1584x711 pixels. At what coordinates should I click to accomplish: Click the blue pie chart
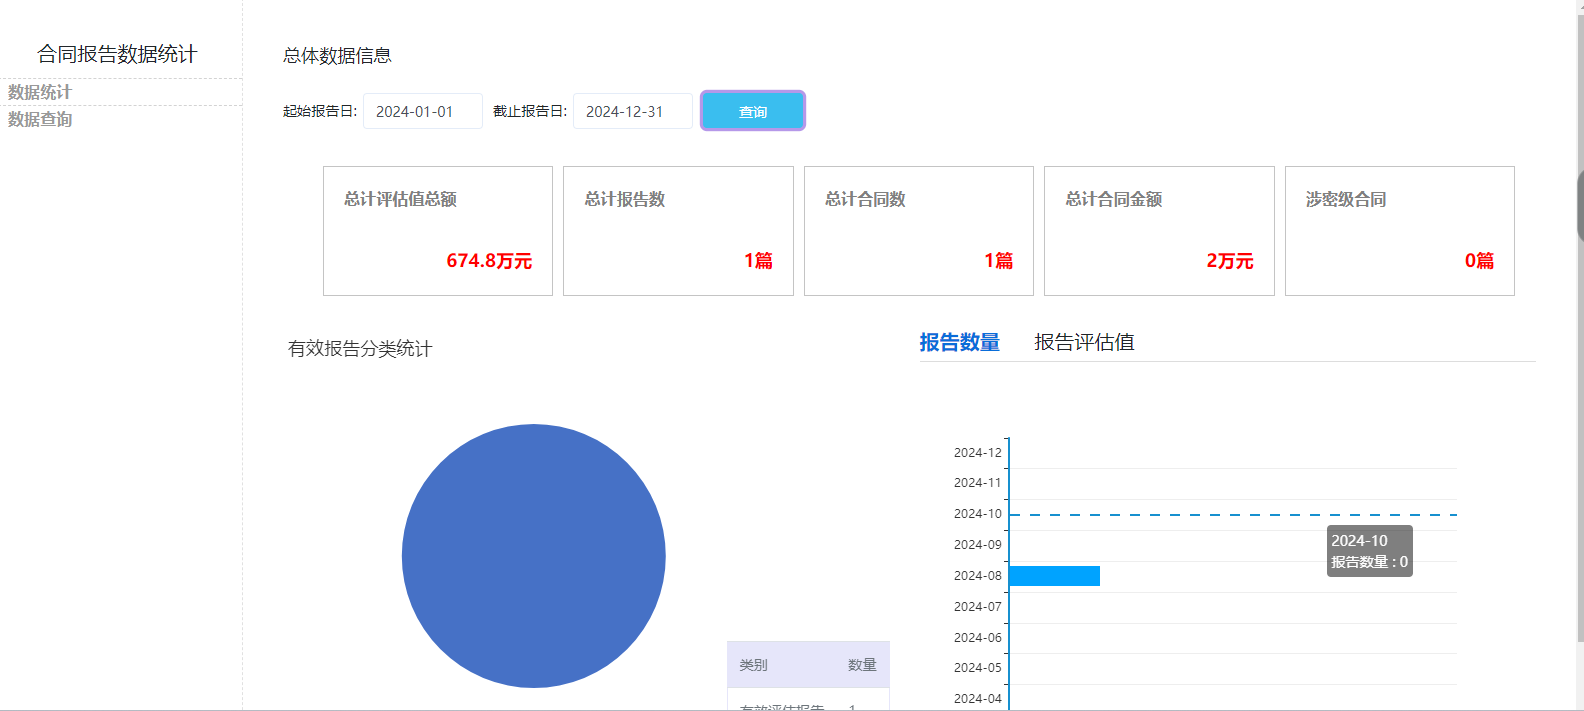(x=534, y=556)
